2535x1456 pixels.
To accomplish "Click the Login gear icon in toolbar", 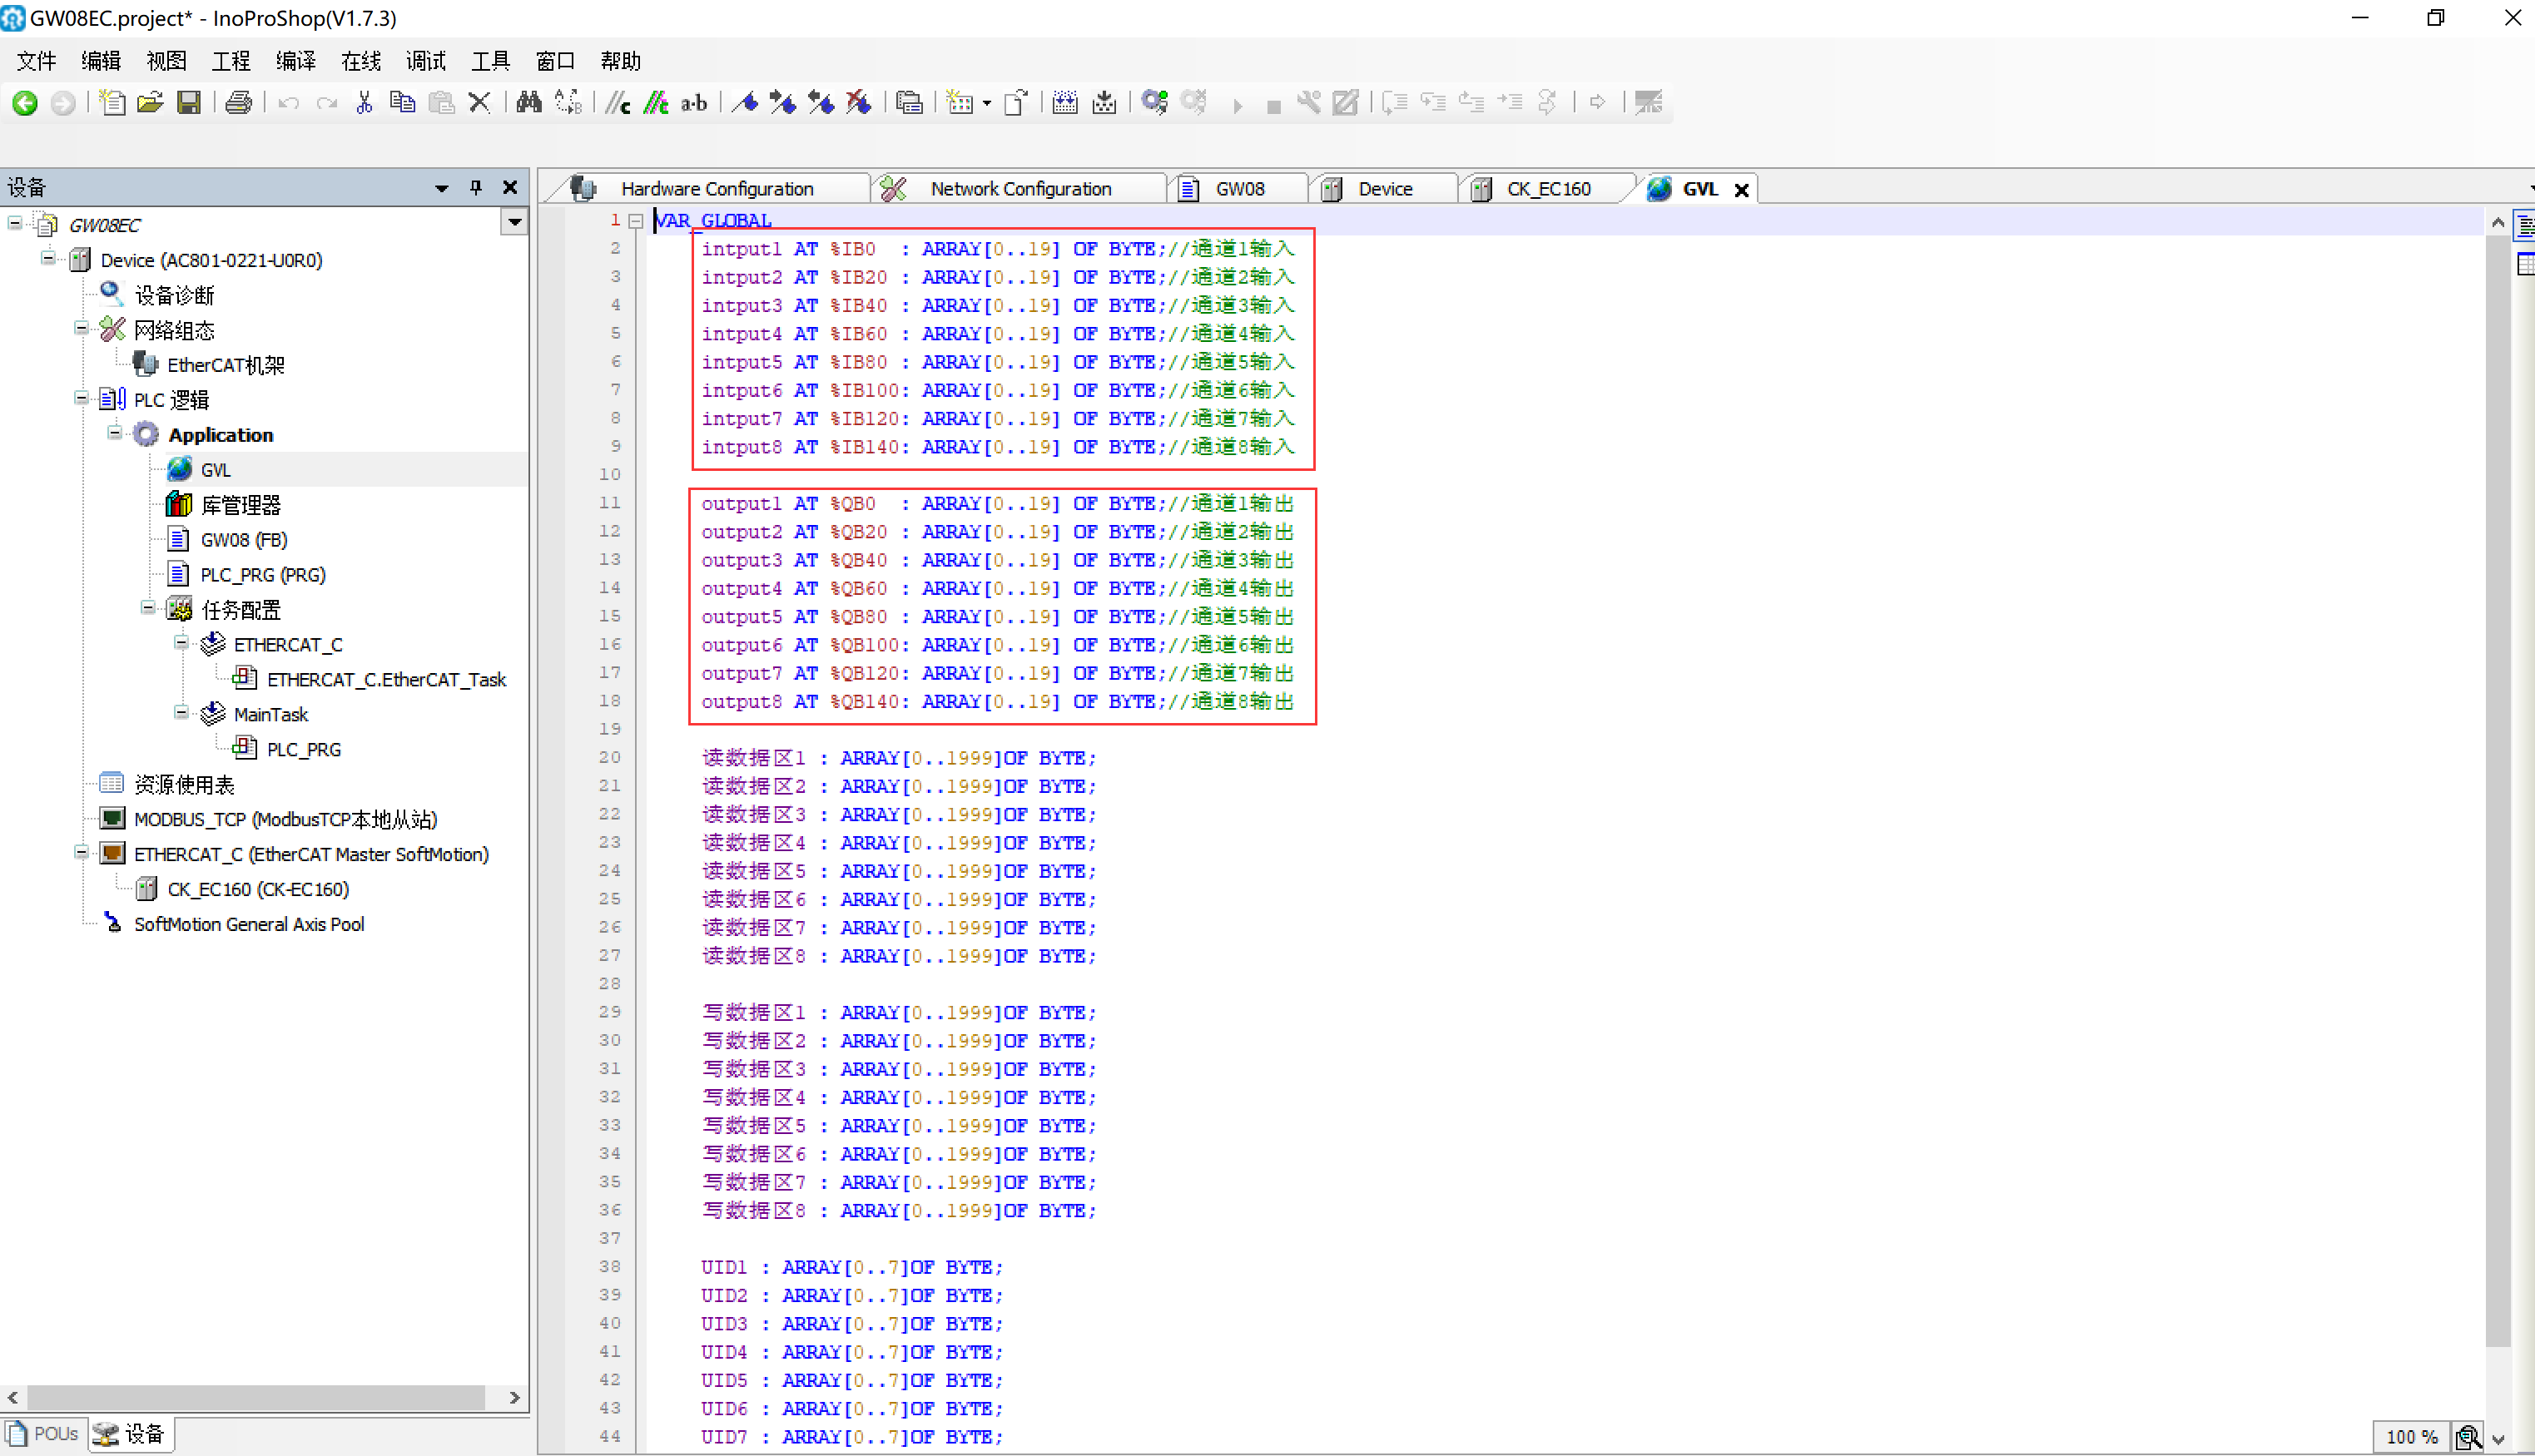I will coord(1154,102).
